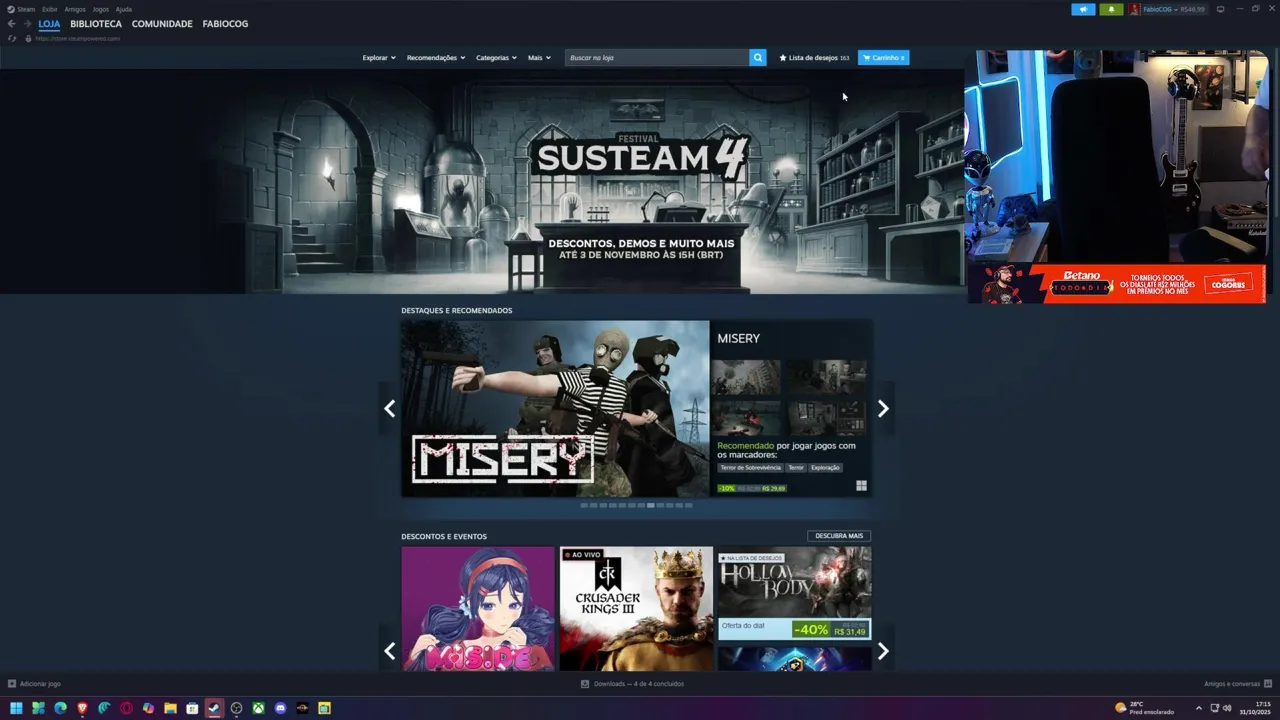The width and height of the screenshot is (1280, 720).
Task: Open the weather widget showing 28°C
Action: (1145, 708)
